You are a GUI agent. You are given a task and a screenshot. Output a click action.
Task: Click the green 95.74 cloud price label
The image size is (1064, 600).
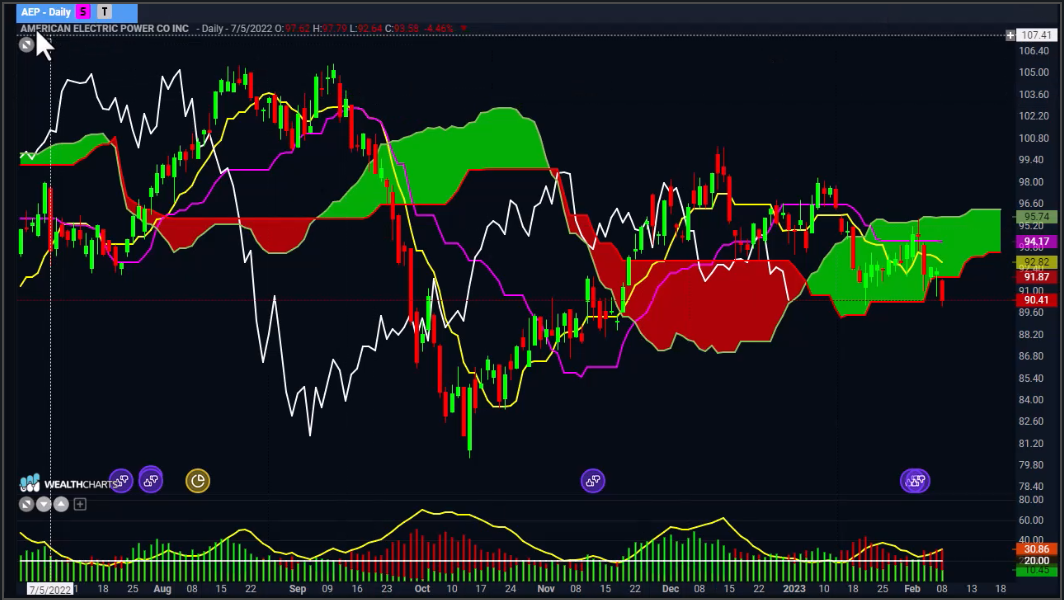1036,217
